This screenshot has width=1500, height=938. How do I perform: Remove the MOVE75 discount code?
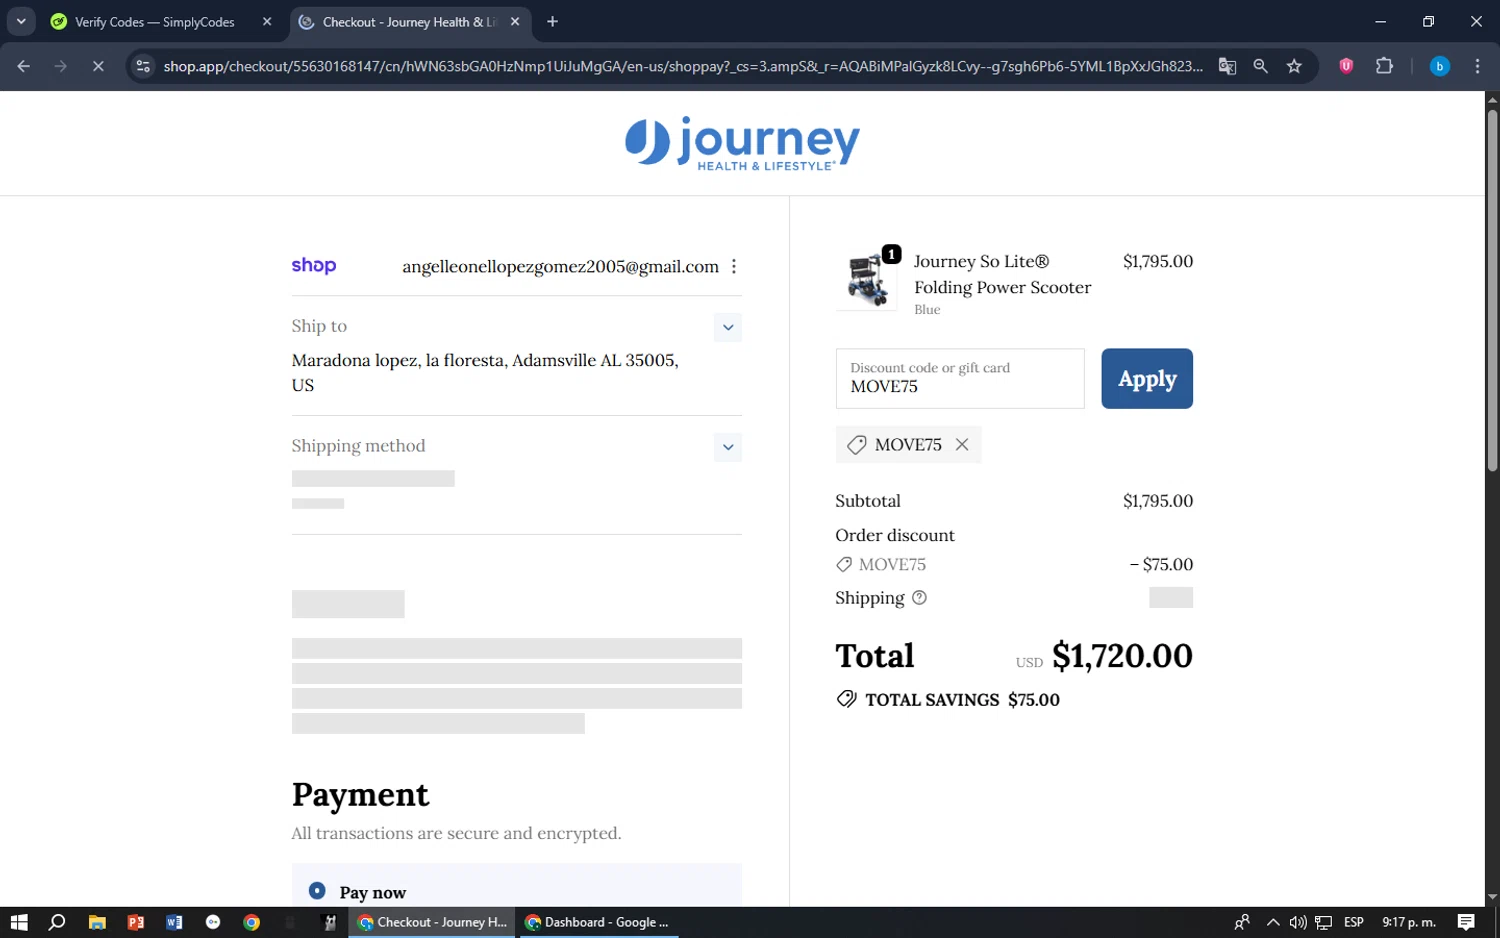962,445
